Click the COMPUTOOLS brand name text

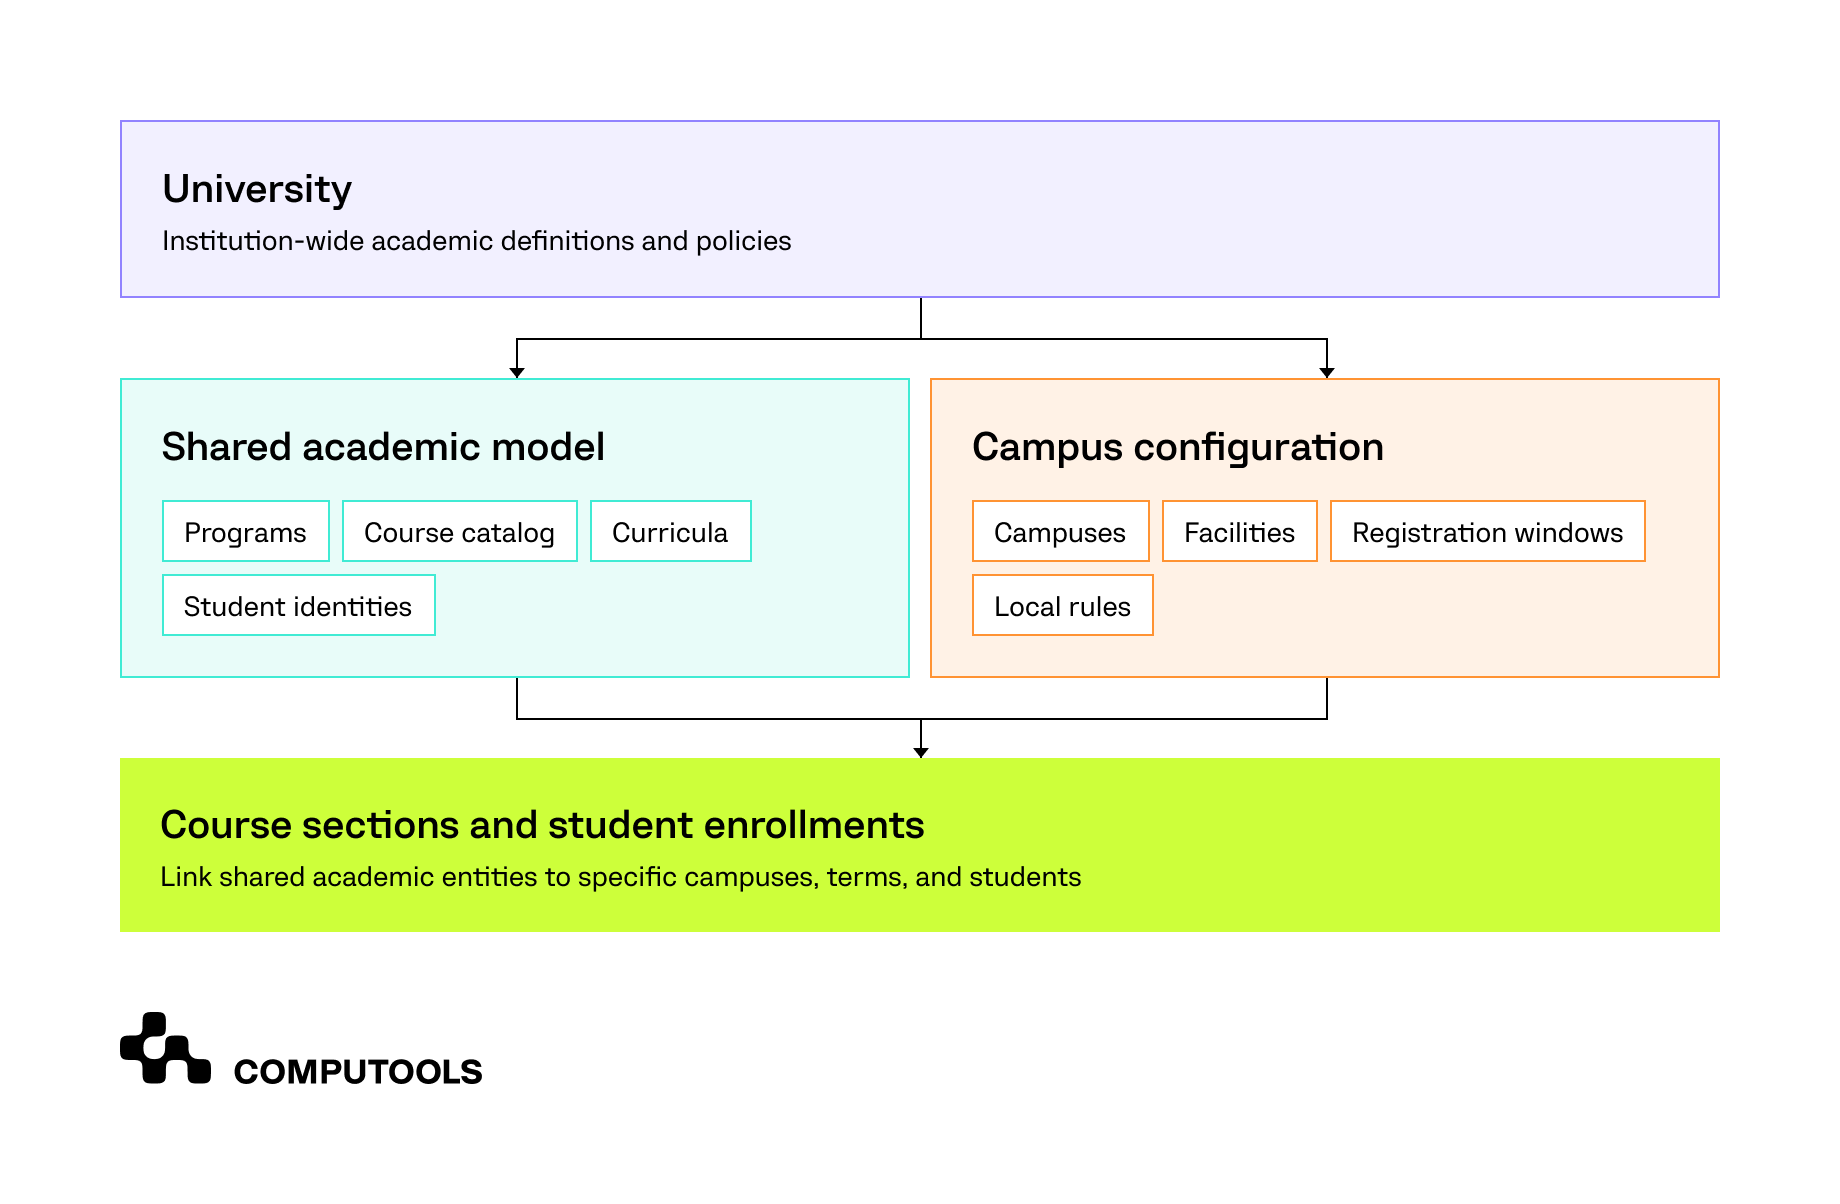coord(358,1072)
